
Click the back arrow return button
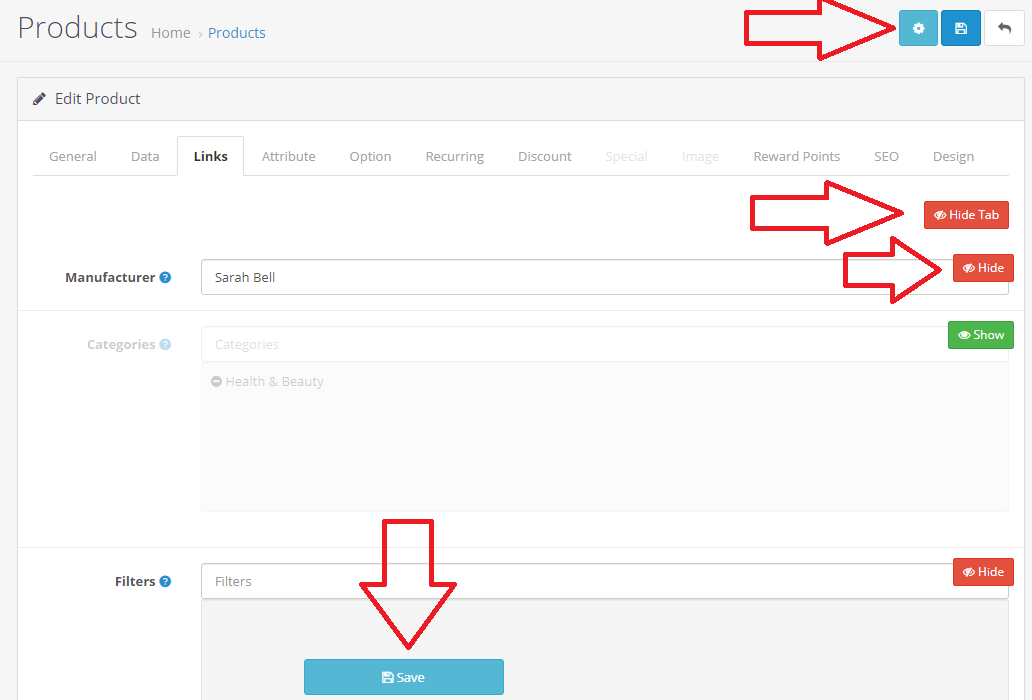1004,28
